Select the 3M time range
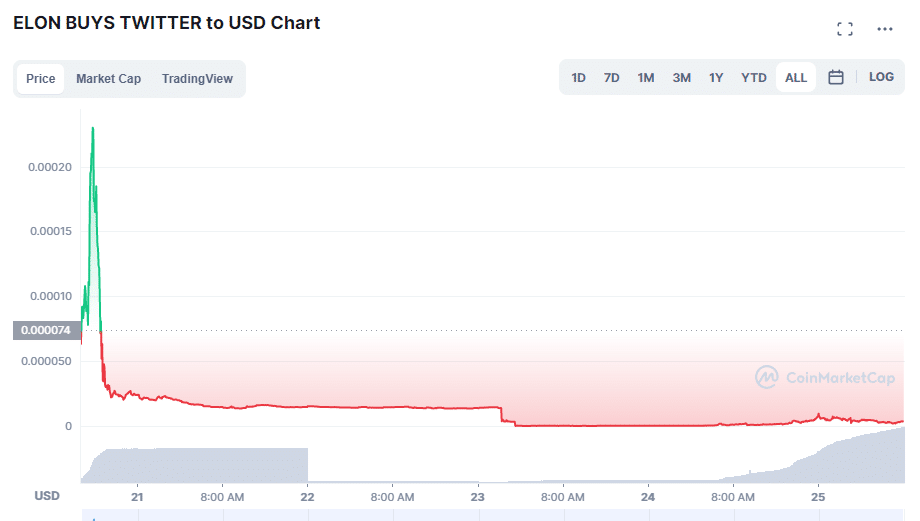The image size is (920, 521). [x=682, y=78]
